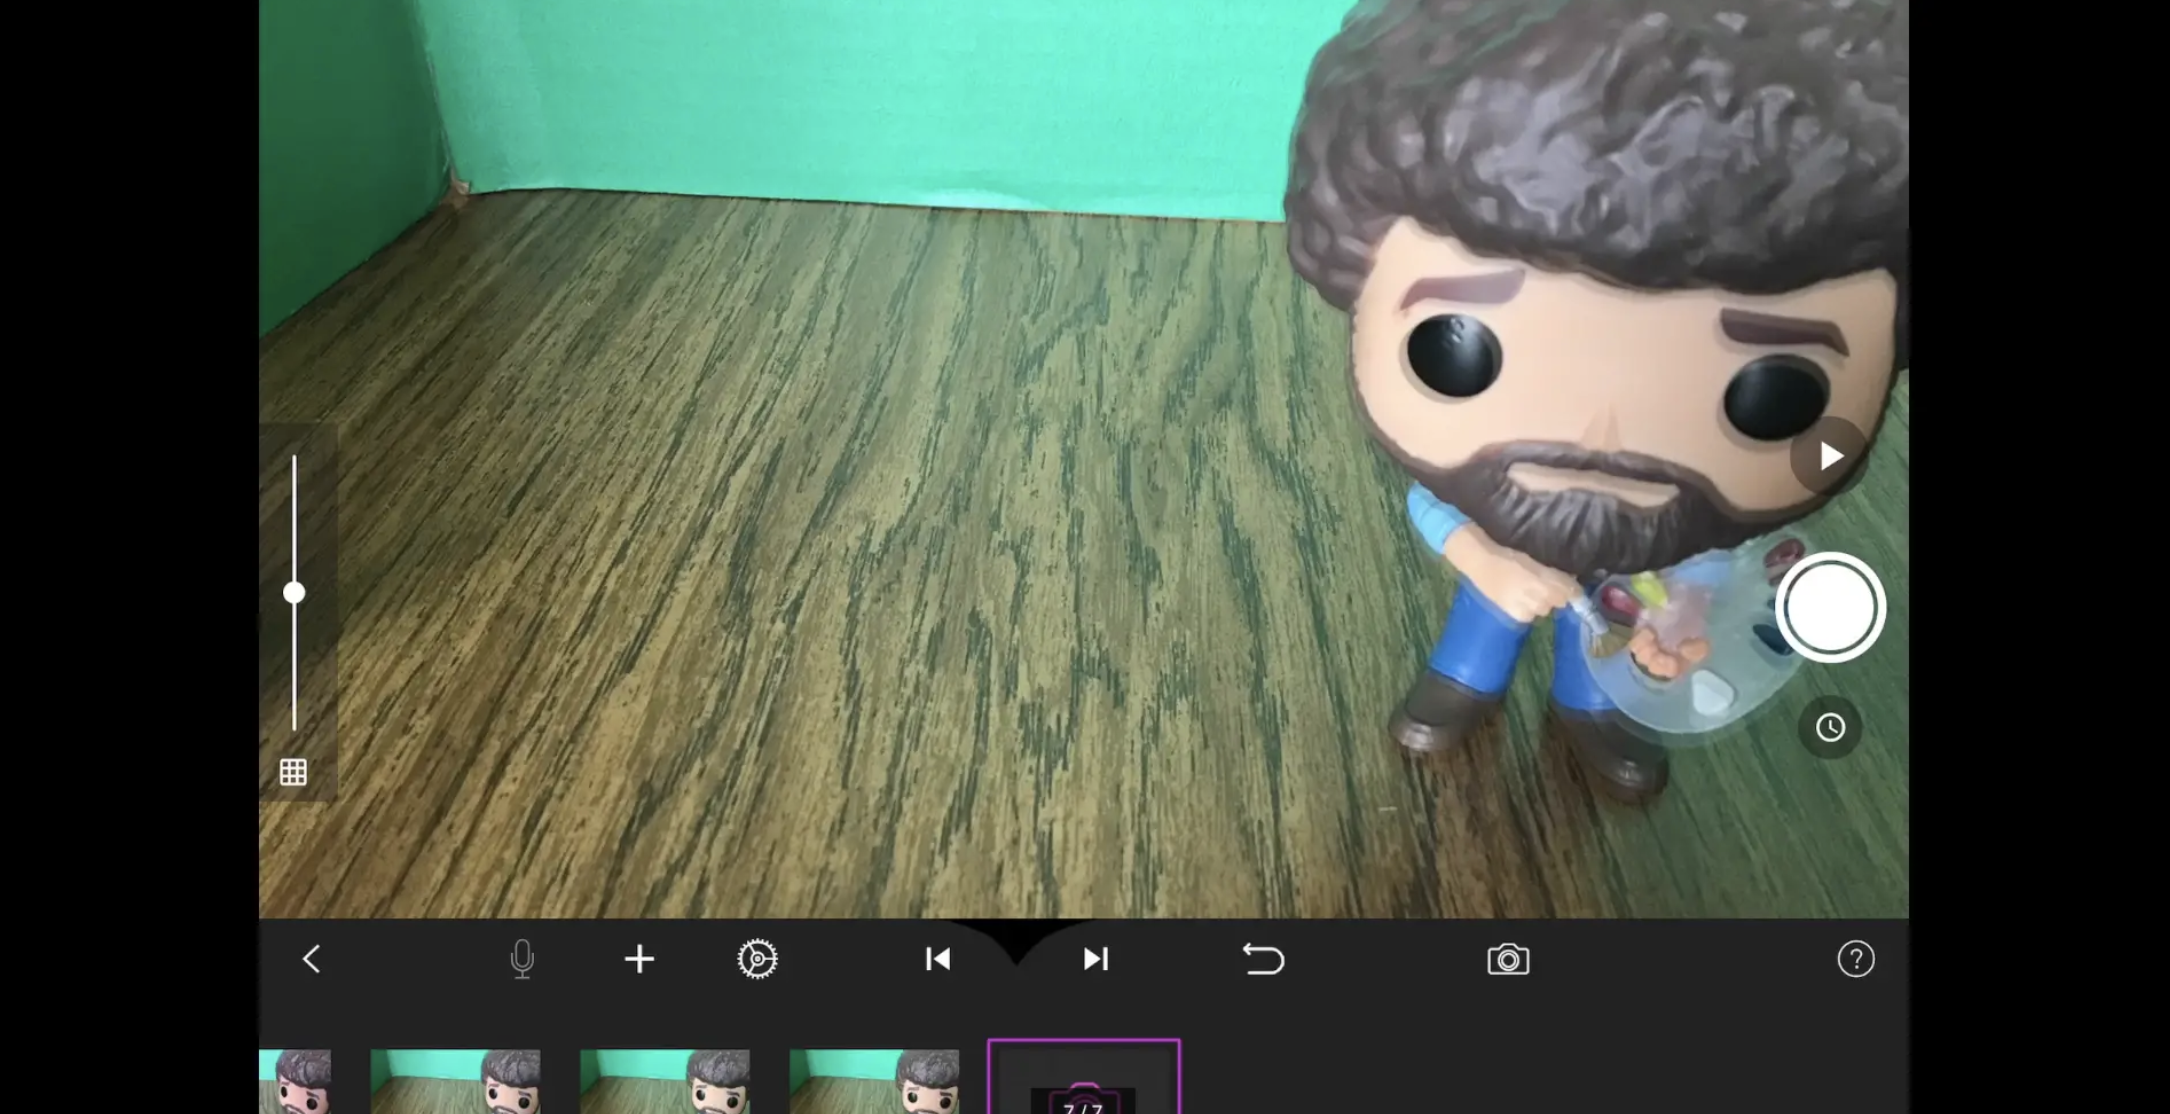
Task: Click the timeline playhead triangle marker
Action: point(1016,942)
